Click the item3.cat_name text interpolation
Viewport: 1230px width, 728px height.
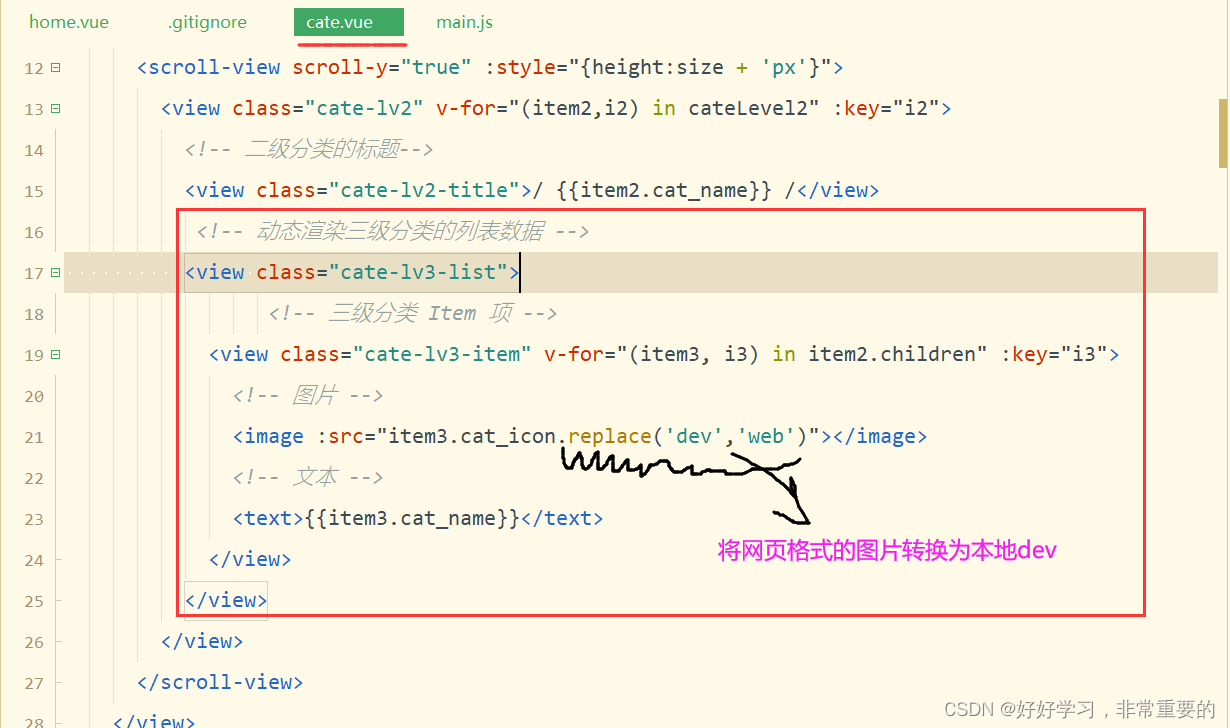click(x=413, y=519)
